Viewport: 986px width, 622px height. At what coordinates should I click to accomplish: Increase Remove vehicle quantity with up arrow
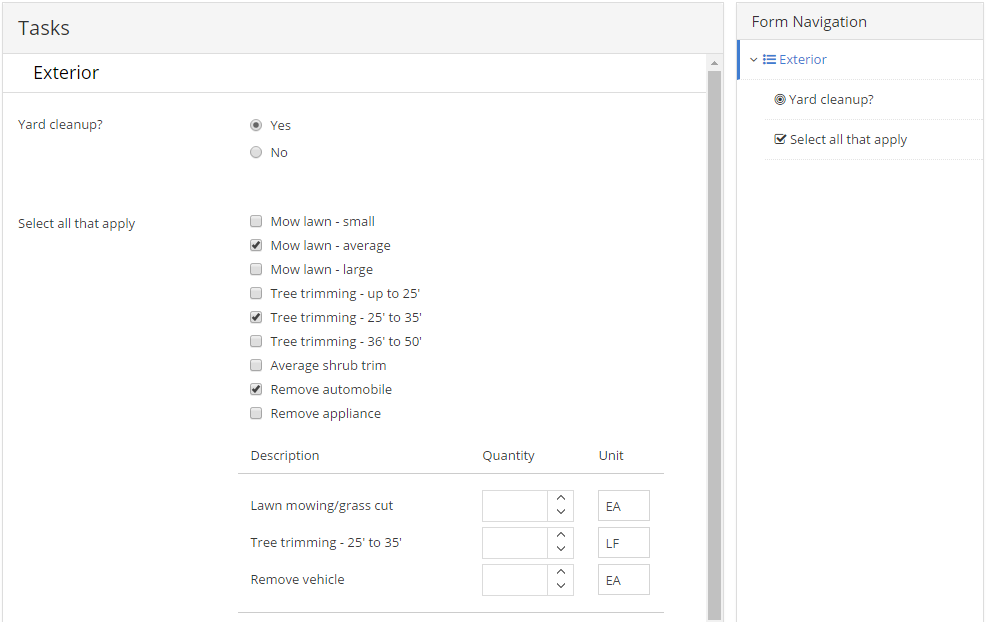click(x=561, y=572)
